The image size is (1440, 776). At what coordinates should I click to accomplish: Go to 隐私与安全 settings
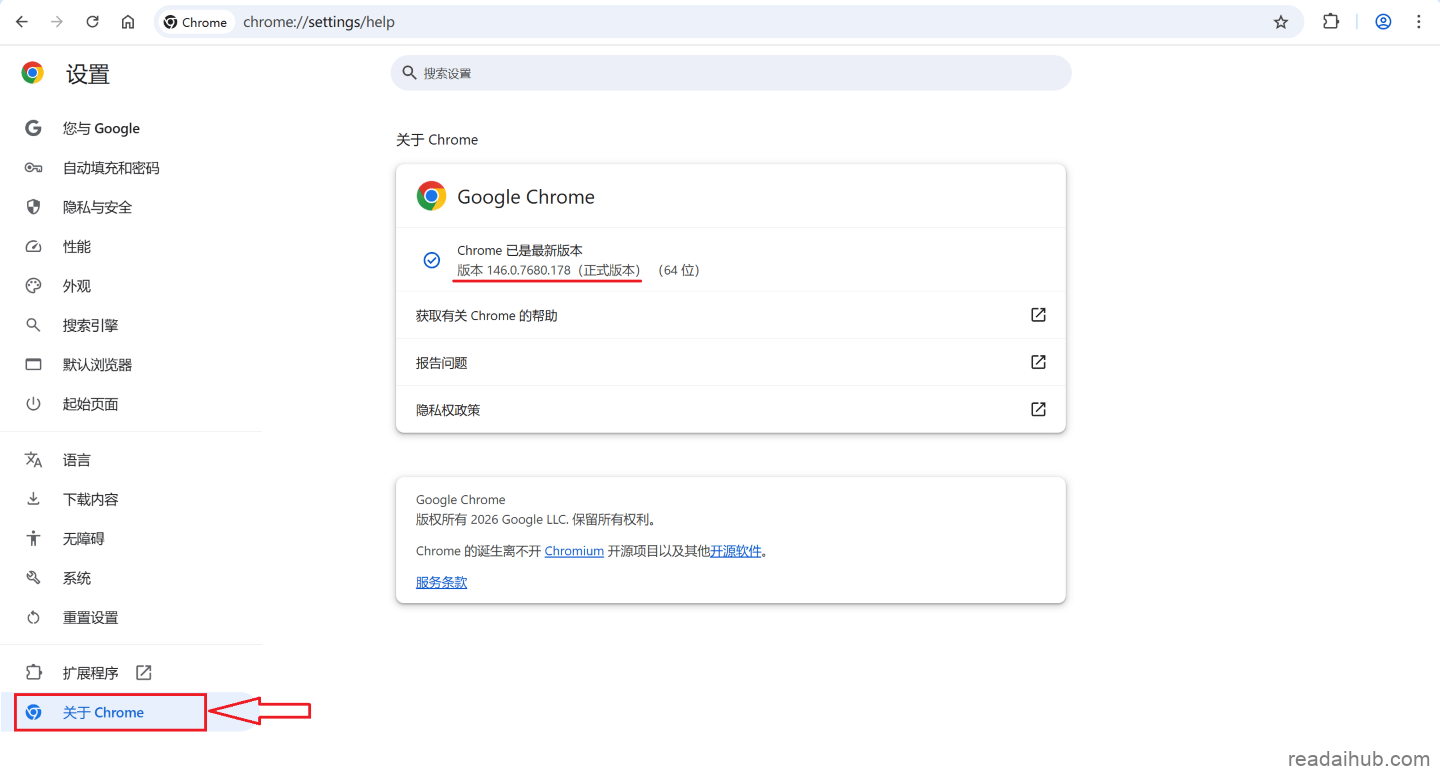click(97, 207)
